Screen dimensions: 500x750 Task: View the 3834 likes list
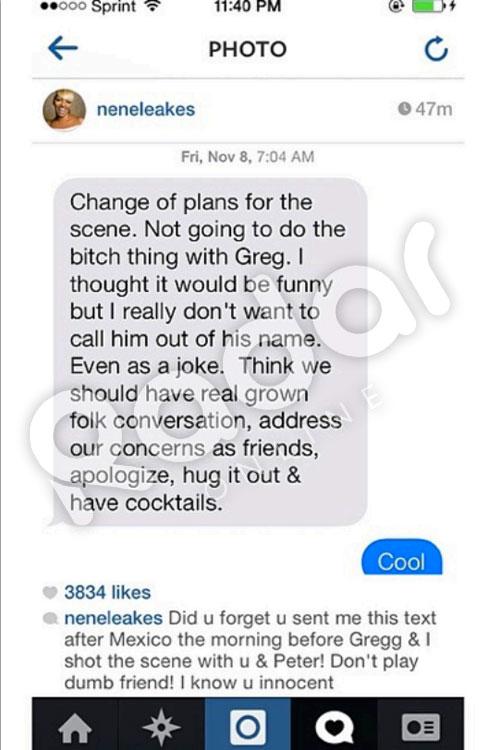(x=108, y=592)
